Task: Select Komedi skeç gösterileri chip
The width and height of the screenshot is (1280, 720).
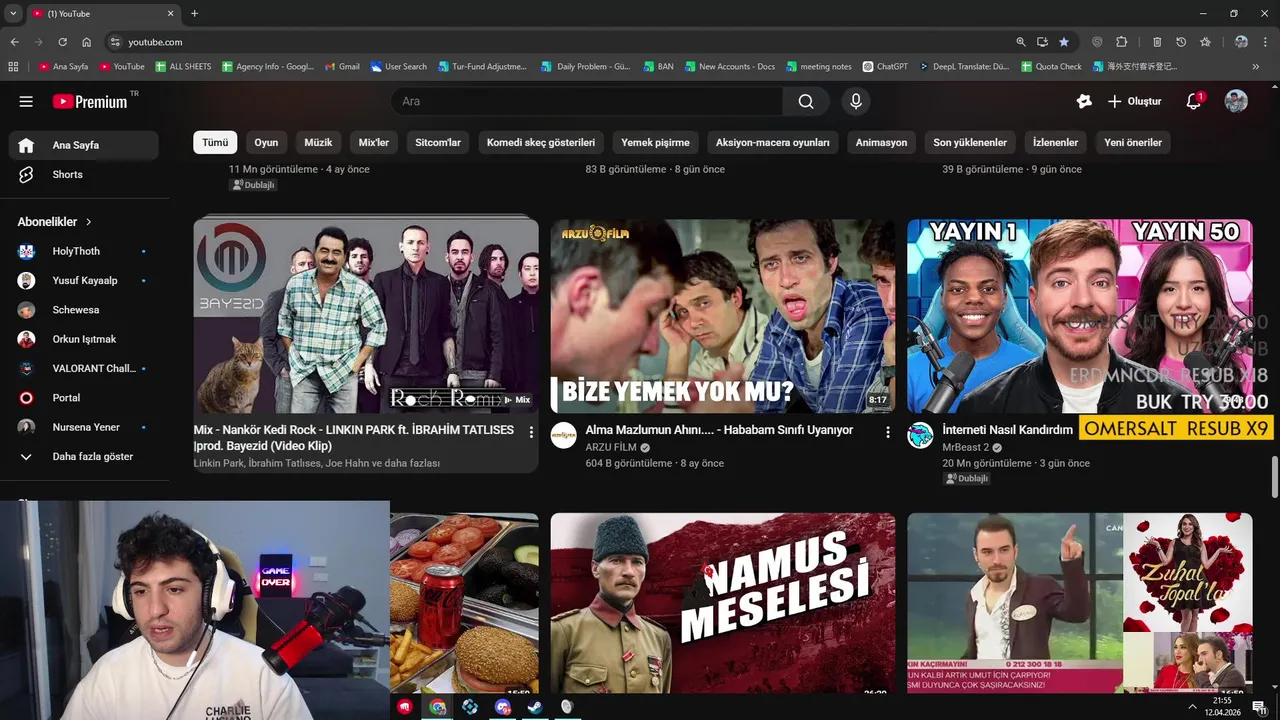Action: (541, 142)
